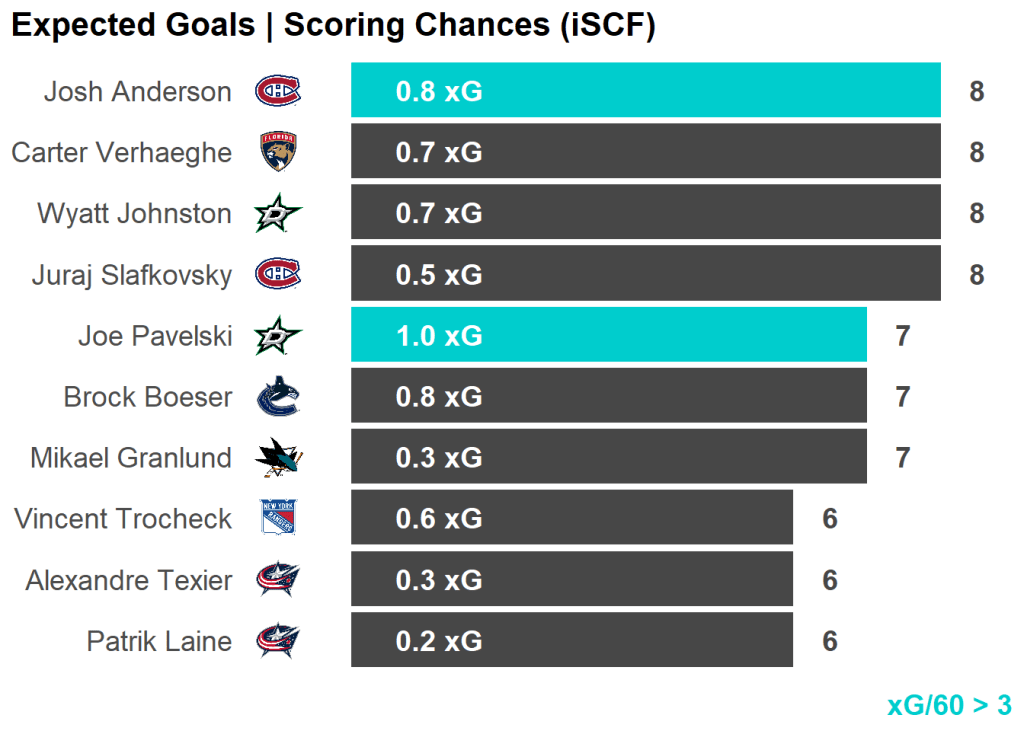The width and height of the screenshot is (1024, 731).
Task: Click the Carter Verhaeghe player name
Action: pos(121,152)
